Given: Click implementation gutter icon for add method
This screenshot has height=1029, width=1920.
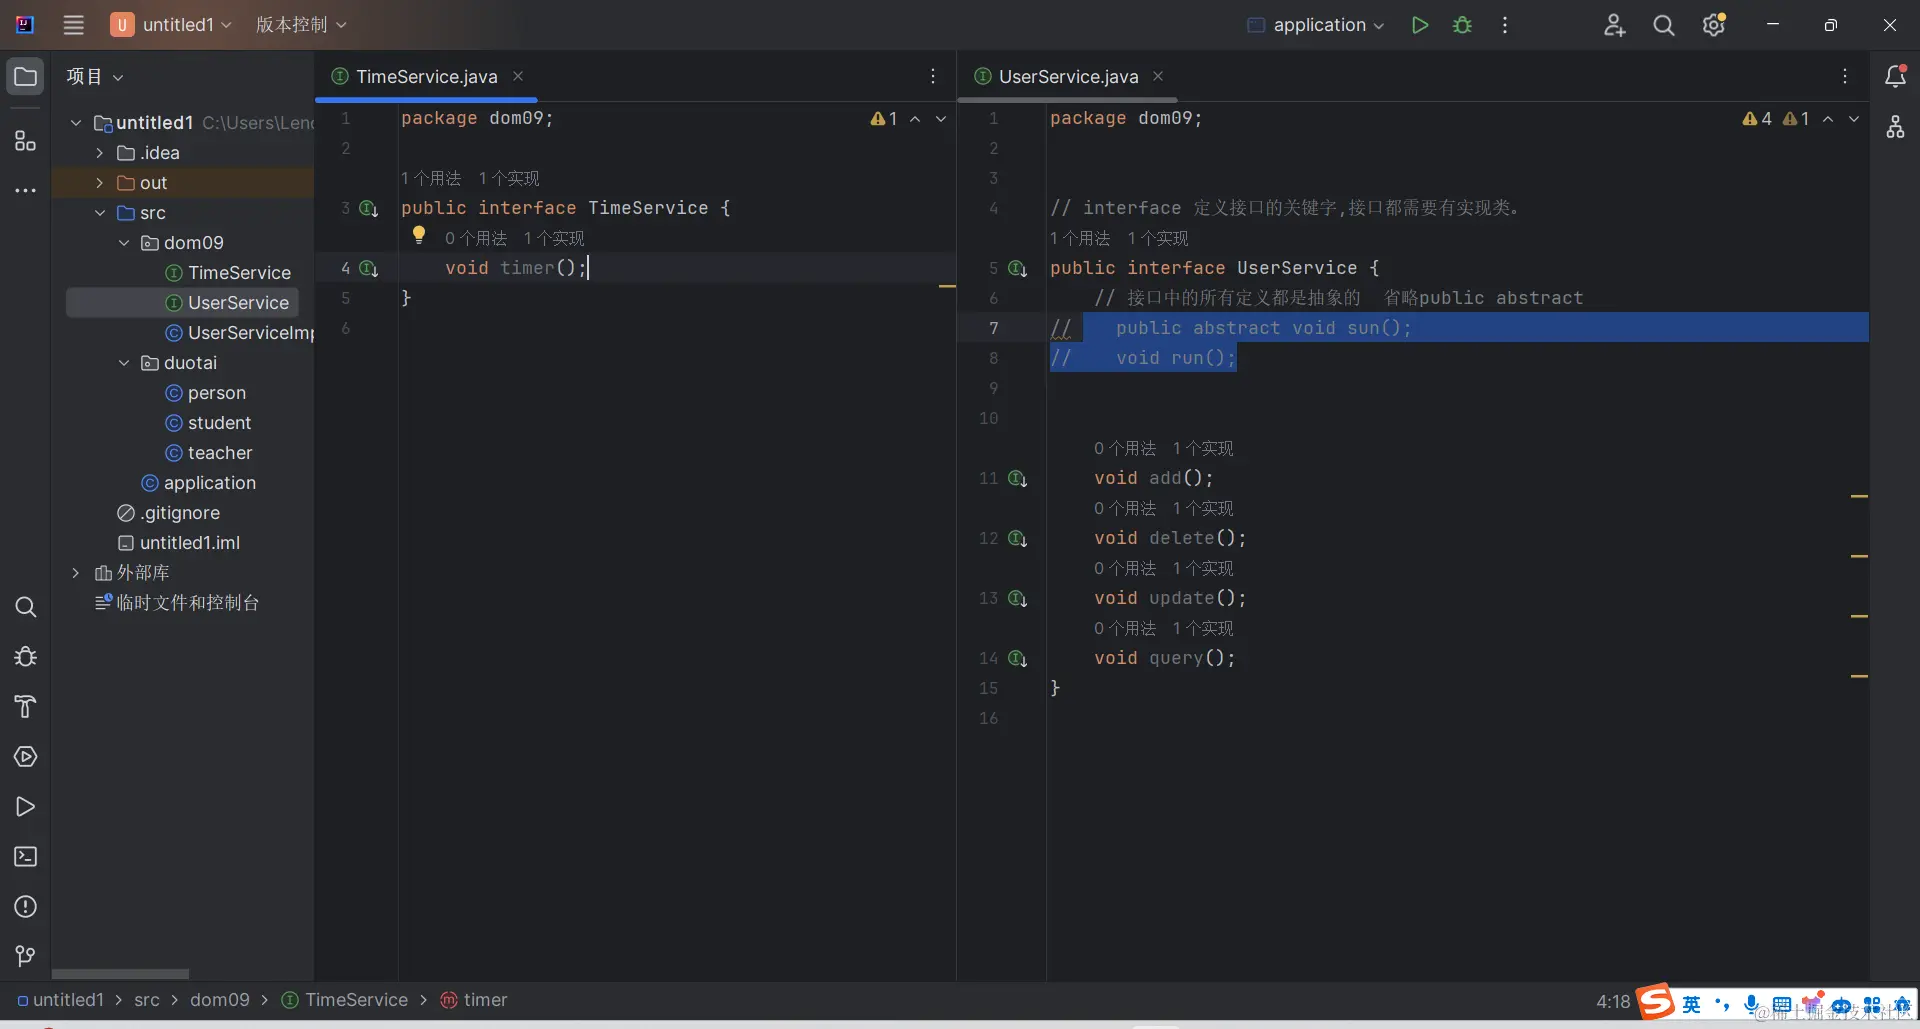Looking at the screenshot, I should (x=1017, y=478).
